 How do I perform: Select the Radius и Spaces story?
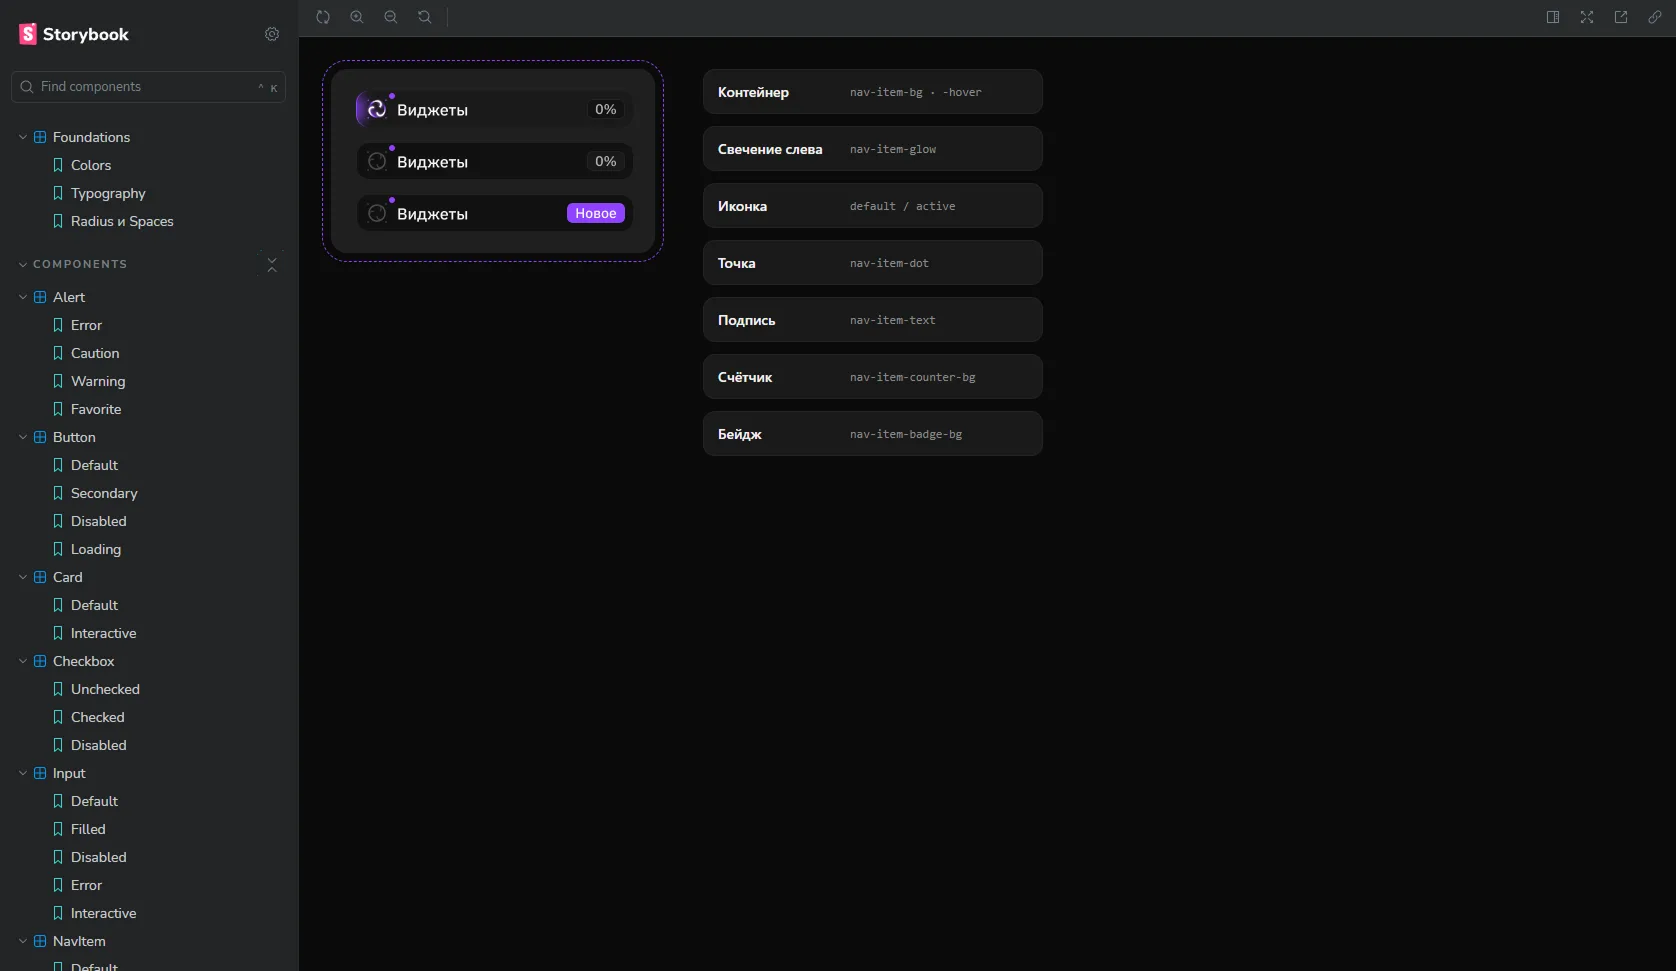pos(122,221)
